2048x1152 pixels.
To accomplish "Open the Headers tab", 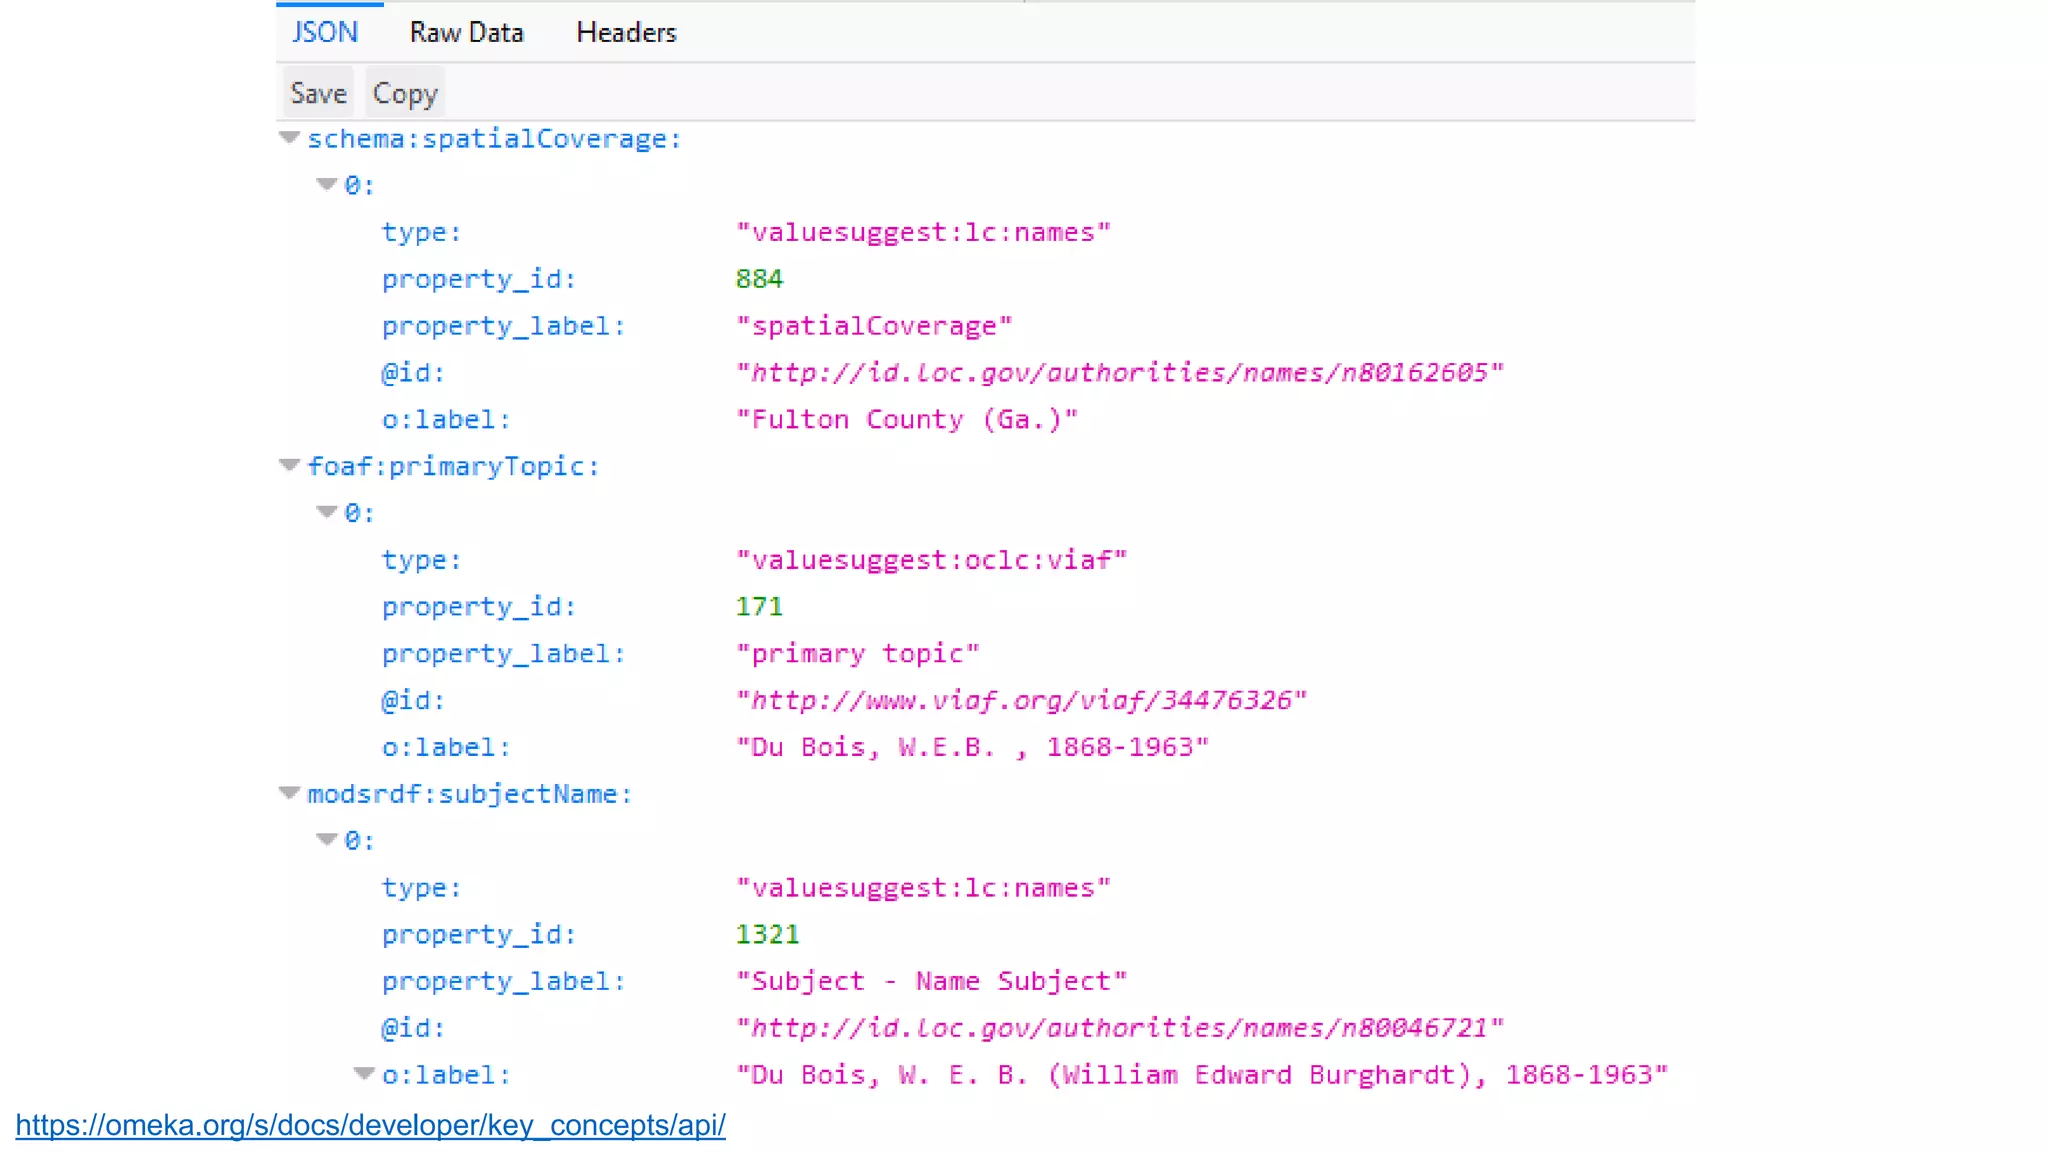I will (x=626, y=33).
